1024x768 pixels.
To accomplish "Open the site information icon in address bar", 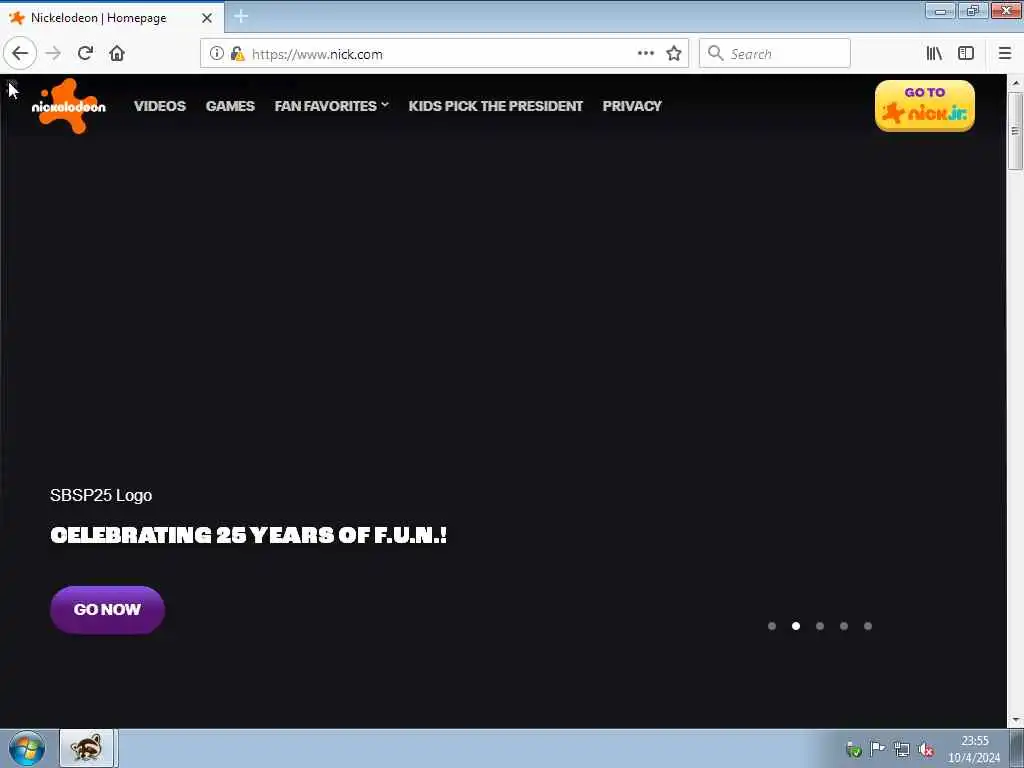I will pyautogui.click(x=217, y=54).
